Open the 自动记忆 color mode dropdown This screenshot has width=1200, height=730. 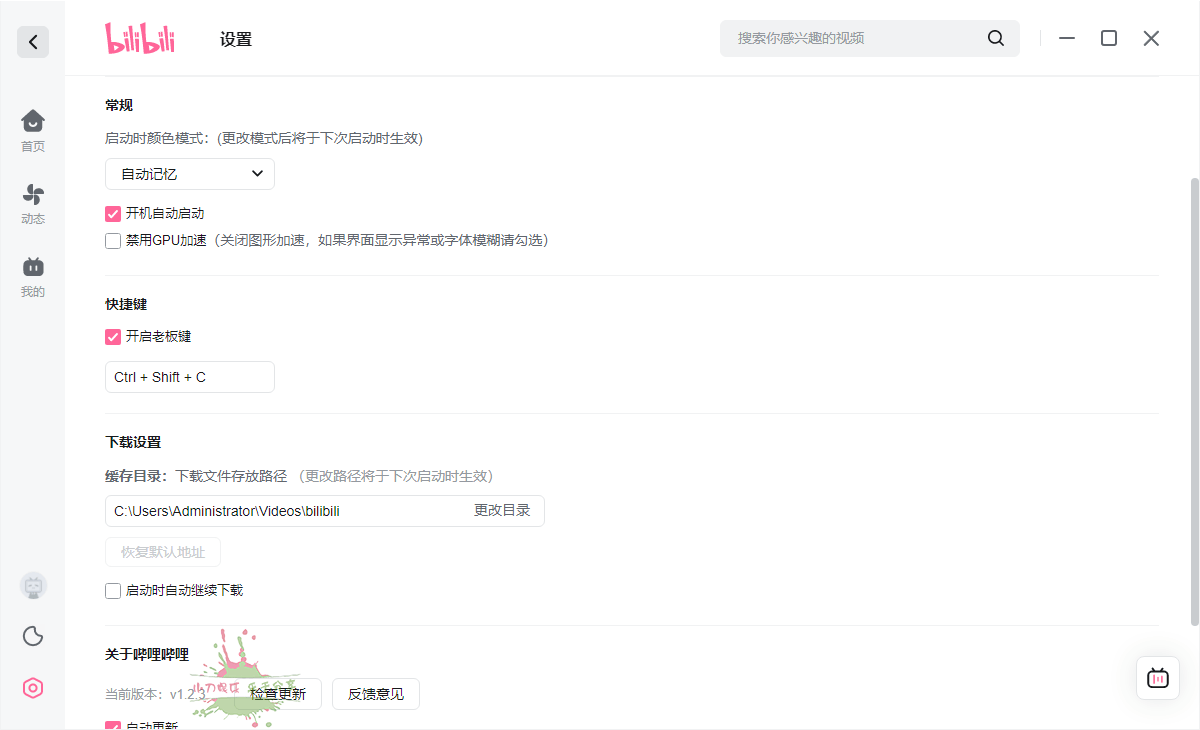point(189,173)
